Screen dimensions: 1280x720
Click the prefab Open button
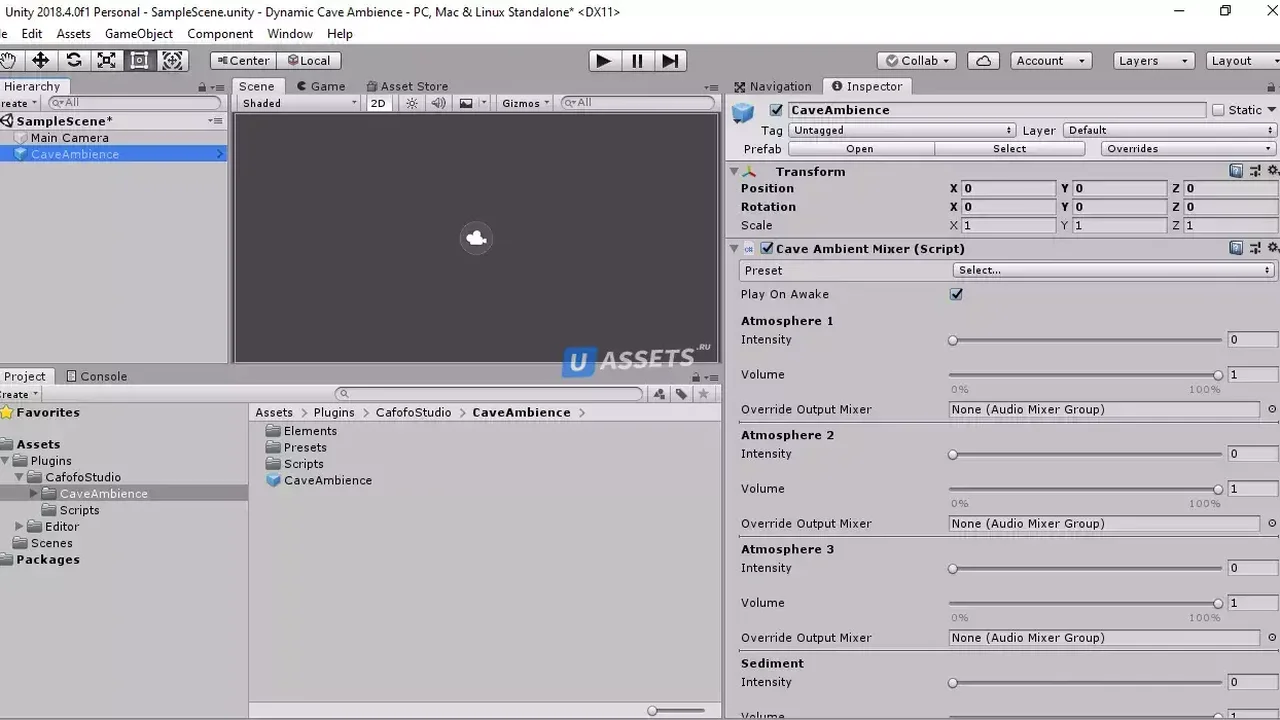point(860,149)
